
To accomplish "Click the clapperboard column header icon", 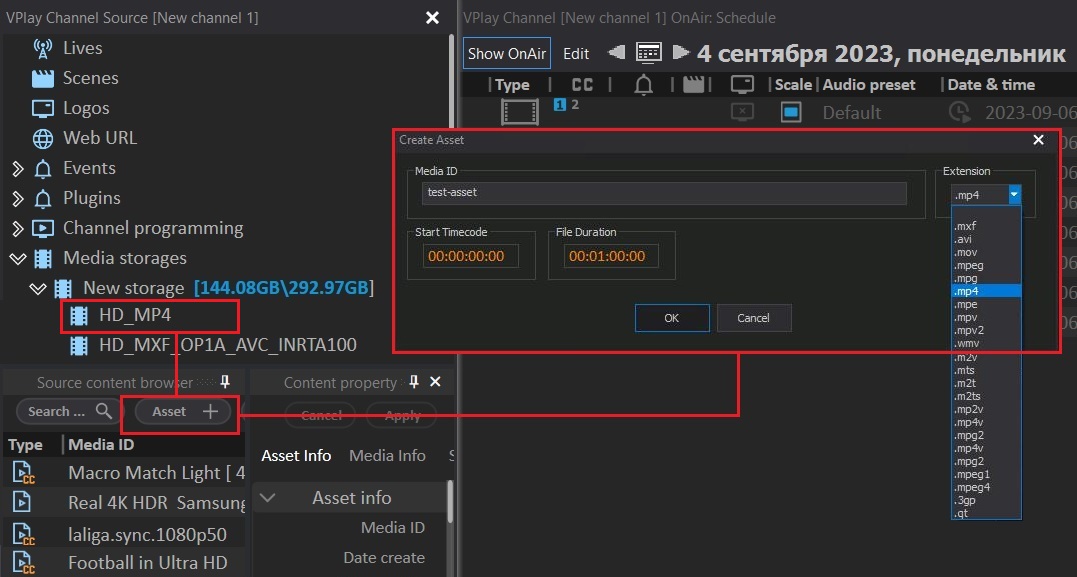I will point(694,84).
